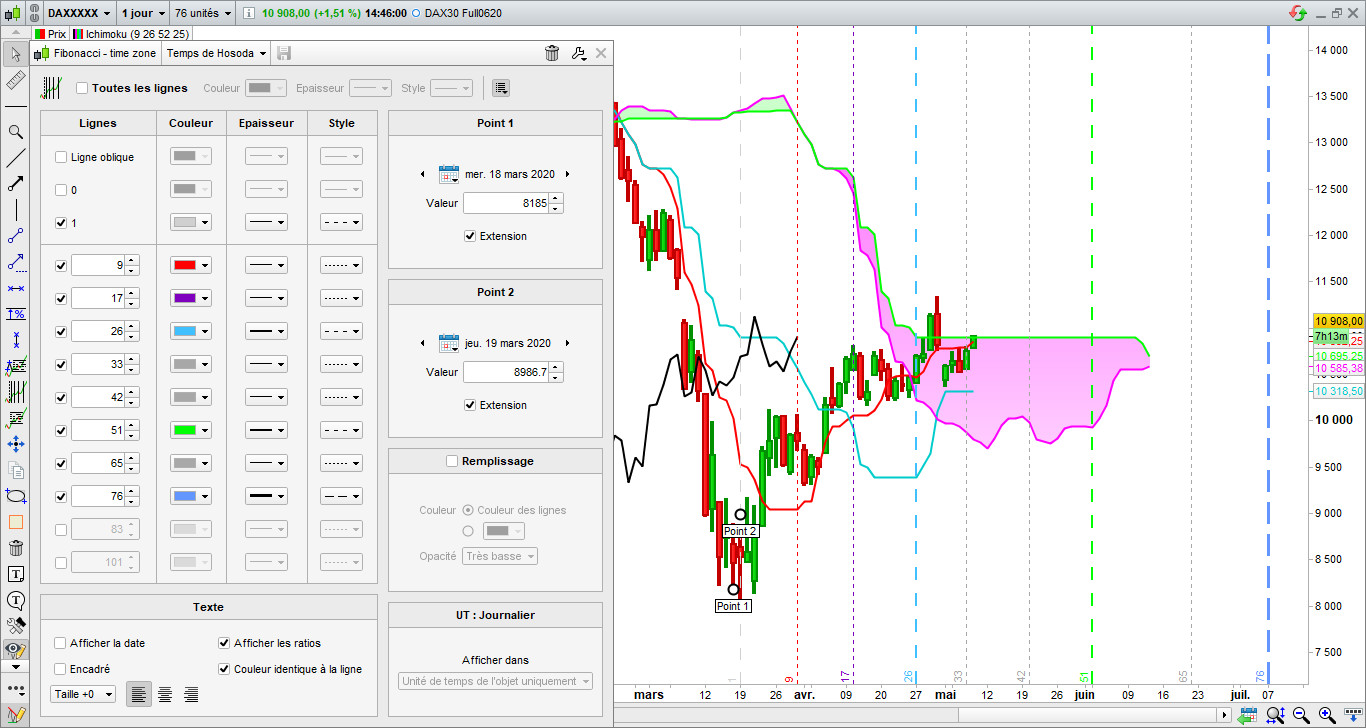This screenshot has width=1366, height=728.
Task: Open the DAXXXXX instrument dropdown
Action: tap(79, 14)
